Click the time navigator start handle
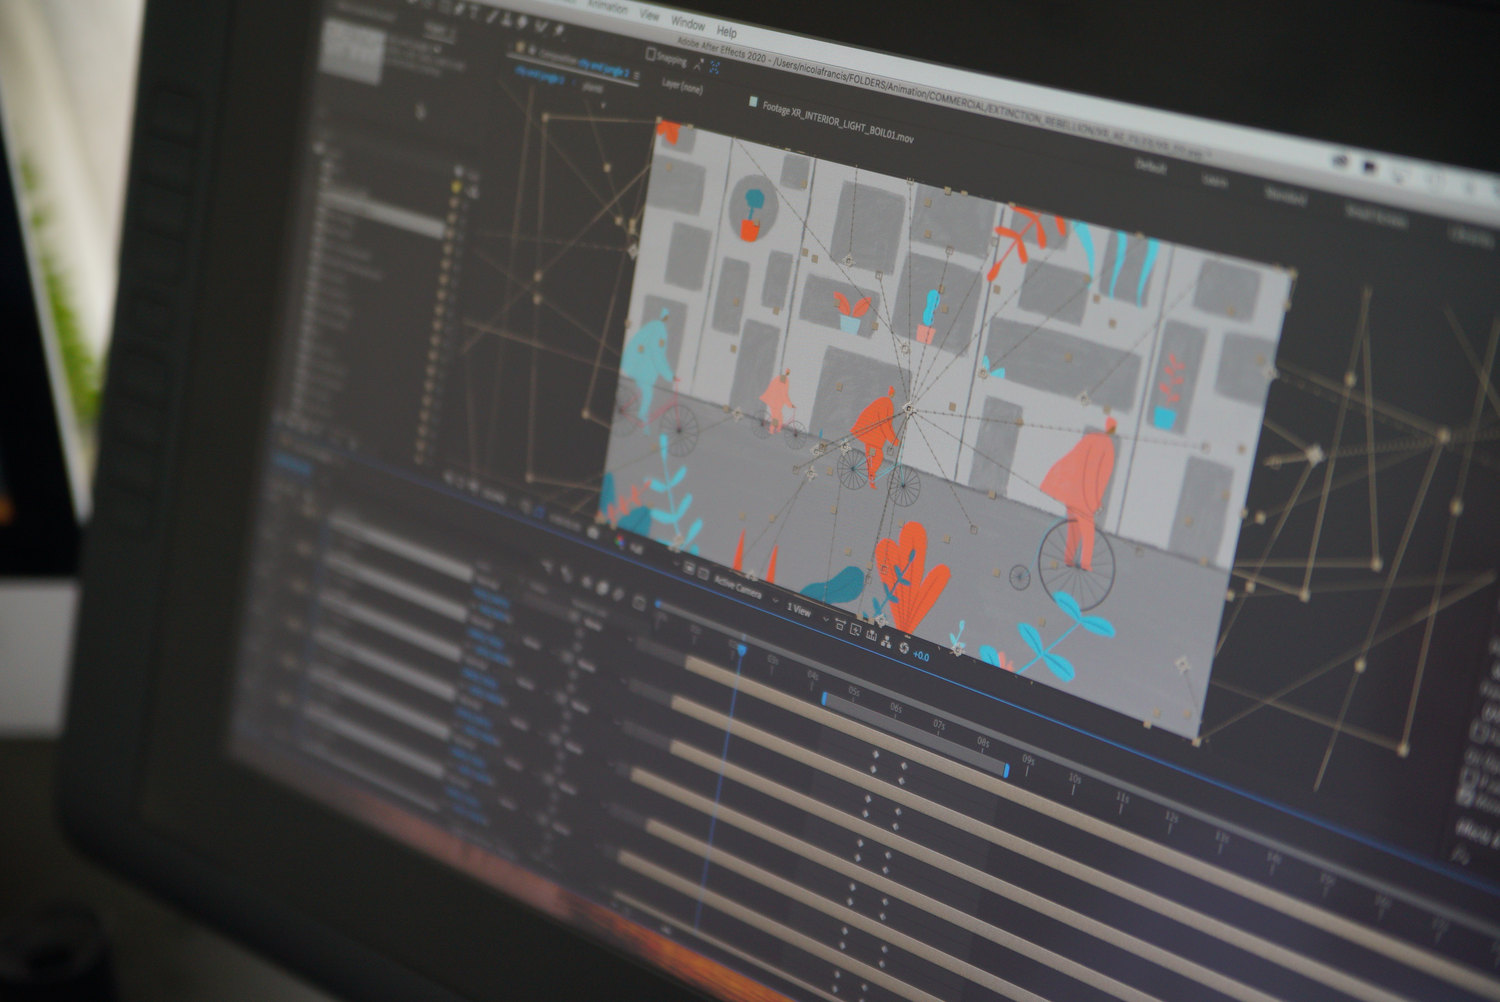The height and width of the screenshot is (1002, 1500). point(658,603)
